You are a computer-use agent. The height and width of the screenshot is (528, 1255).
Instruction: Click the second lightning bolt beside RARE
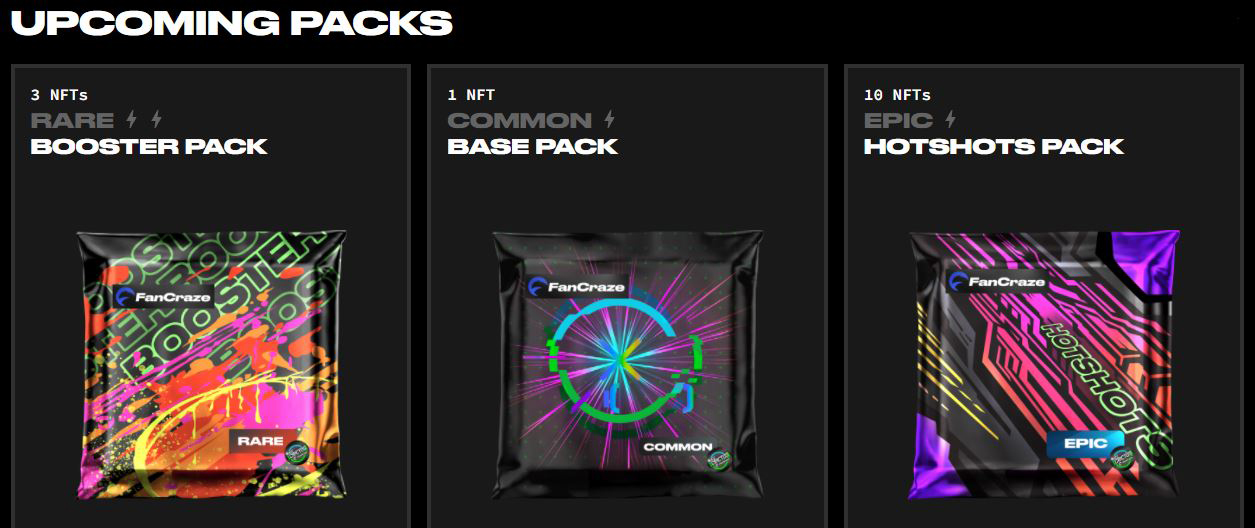(x=156, y=120)
